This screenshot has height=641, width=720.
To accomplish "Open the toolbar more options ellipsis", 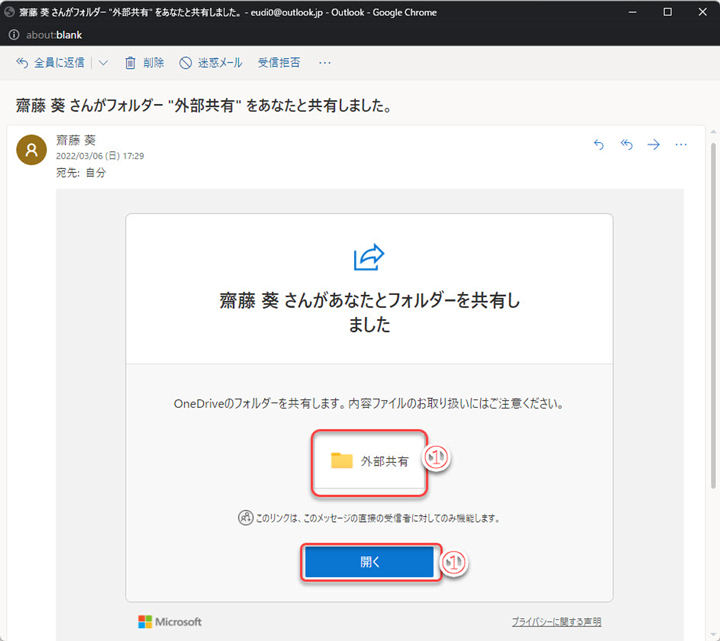I will click(x=325, y=62).
